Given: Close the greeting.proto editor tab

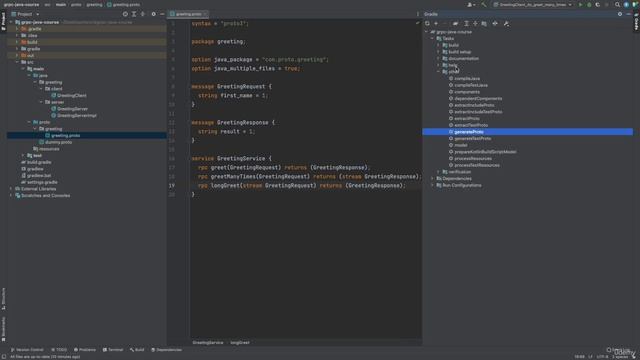Looking at the screenshot, I should (205, 14).
